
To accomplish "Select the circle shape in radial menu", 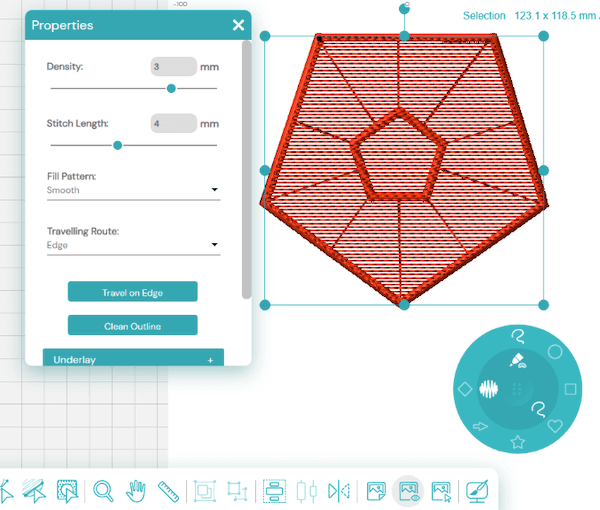I will [x=555, y=353].
